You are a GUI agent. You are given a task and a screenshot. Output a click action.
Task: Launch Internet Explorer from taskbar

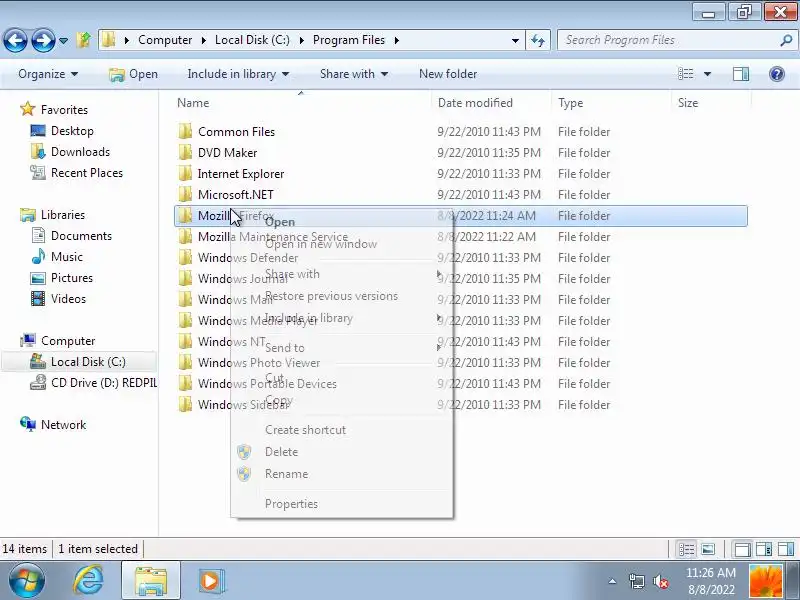(88, 581)
